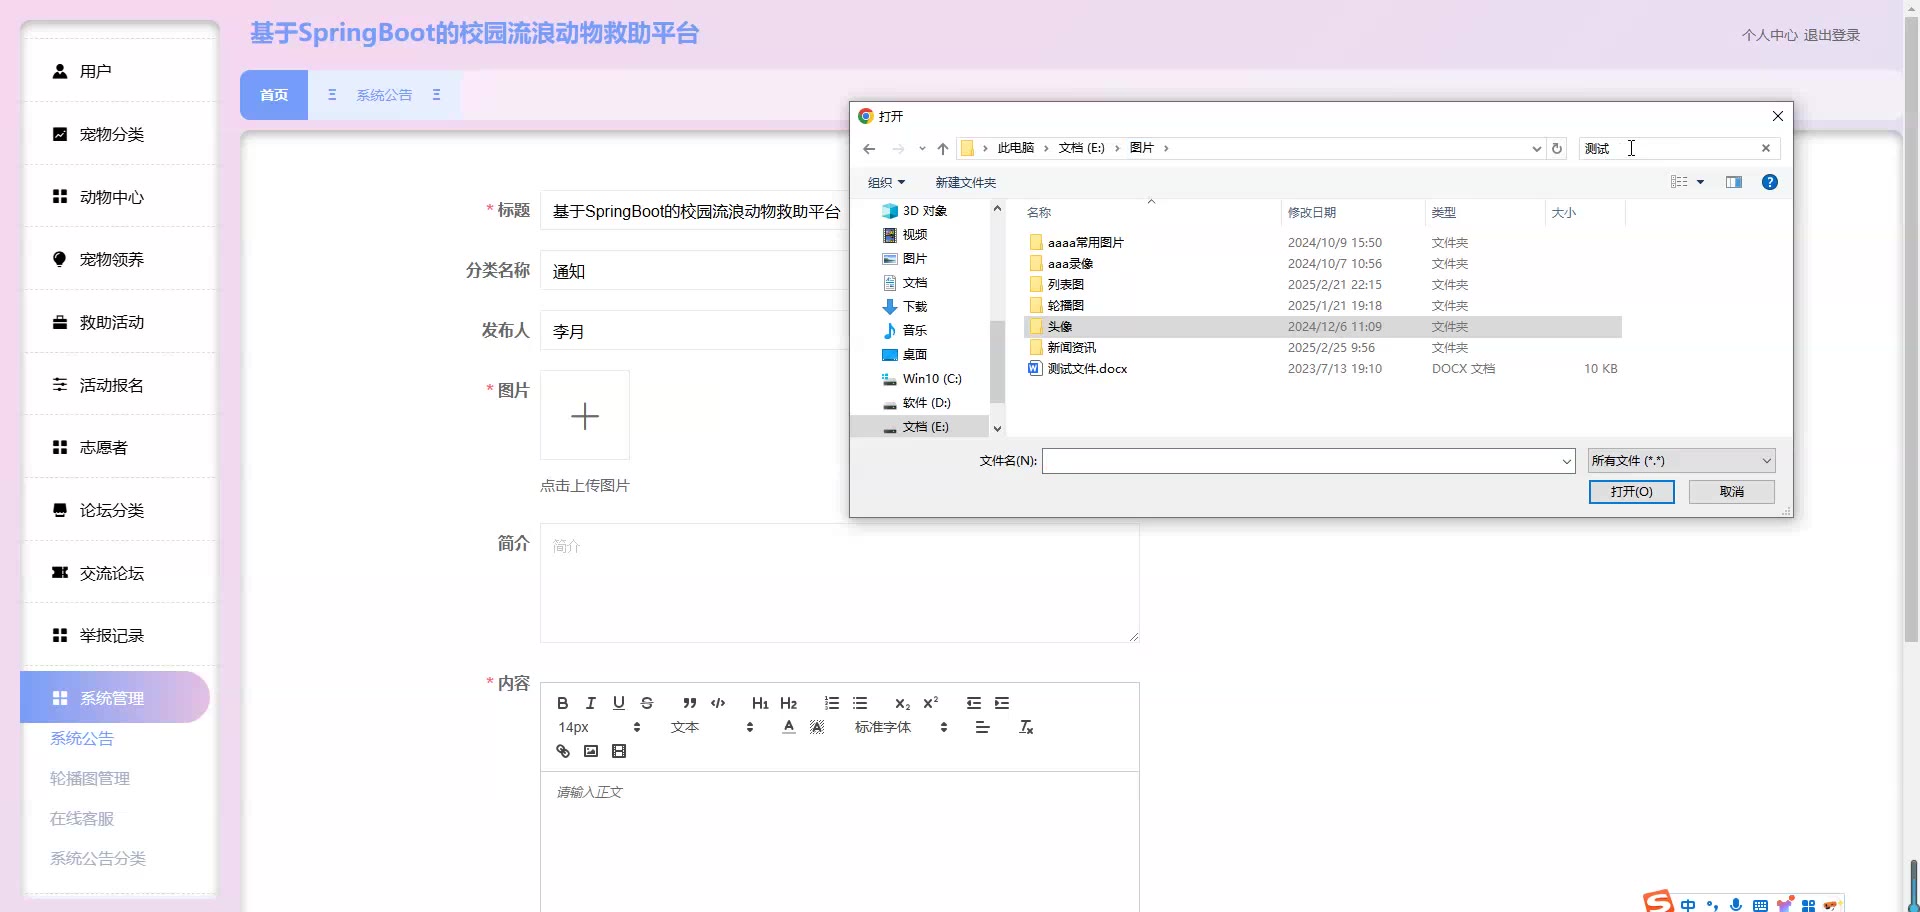Toggle superscript formatting
This screenshot has height=912, width=1920.
point(931,703)
